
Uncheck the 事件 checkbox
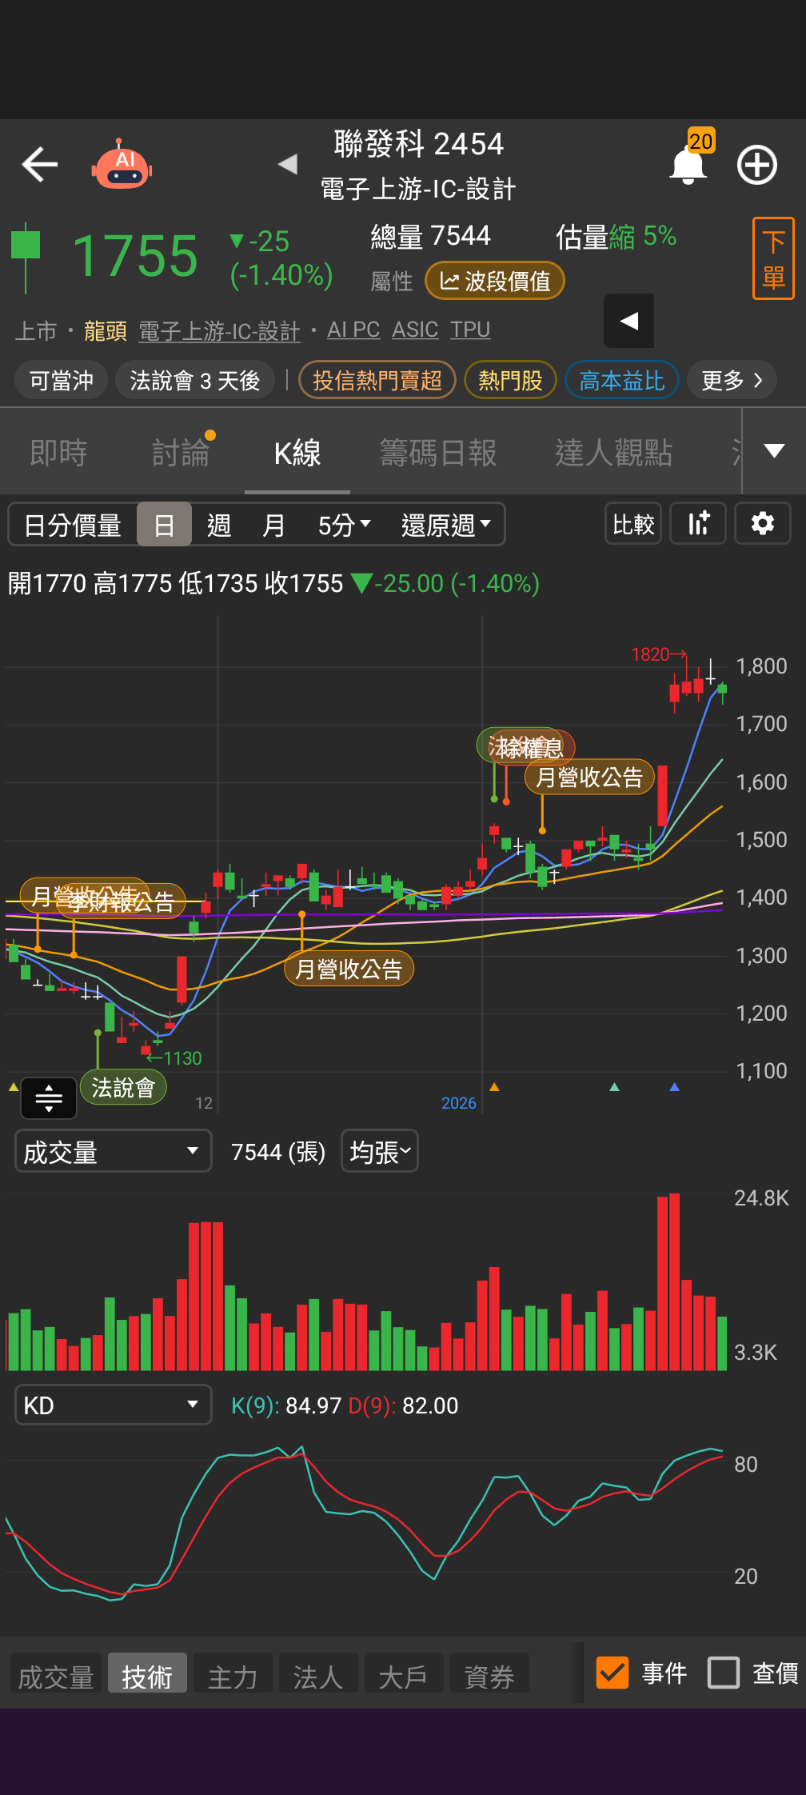[612, 1673]
